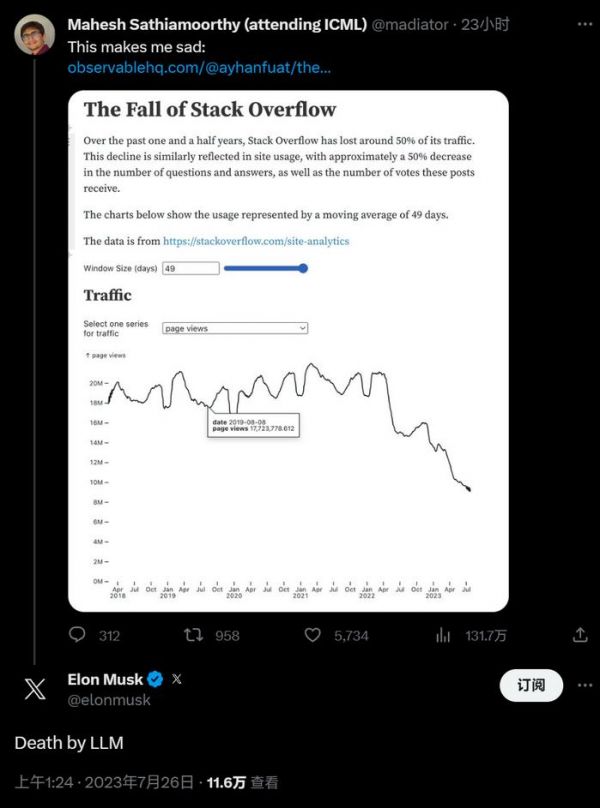Screen dimensions: 600x808
Task: Open the stackoverflow.com site-analytics link
Action: tap(256, 241)
